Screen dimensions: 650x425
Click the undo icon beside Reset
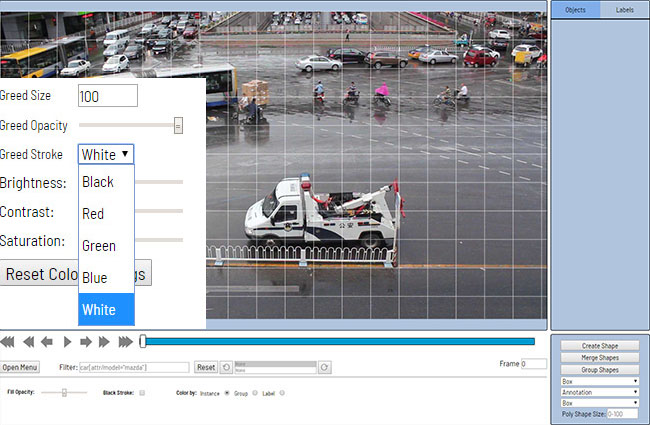tap(226, 368)
